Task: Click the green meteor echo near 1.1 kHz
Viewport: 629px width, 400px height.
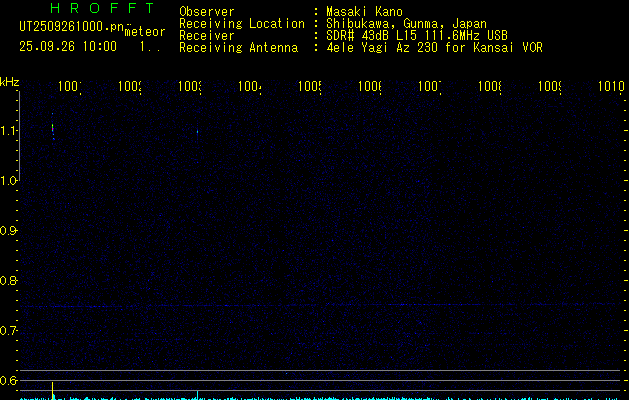Action: [x=52, y=128]
